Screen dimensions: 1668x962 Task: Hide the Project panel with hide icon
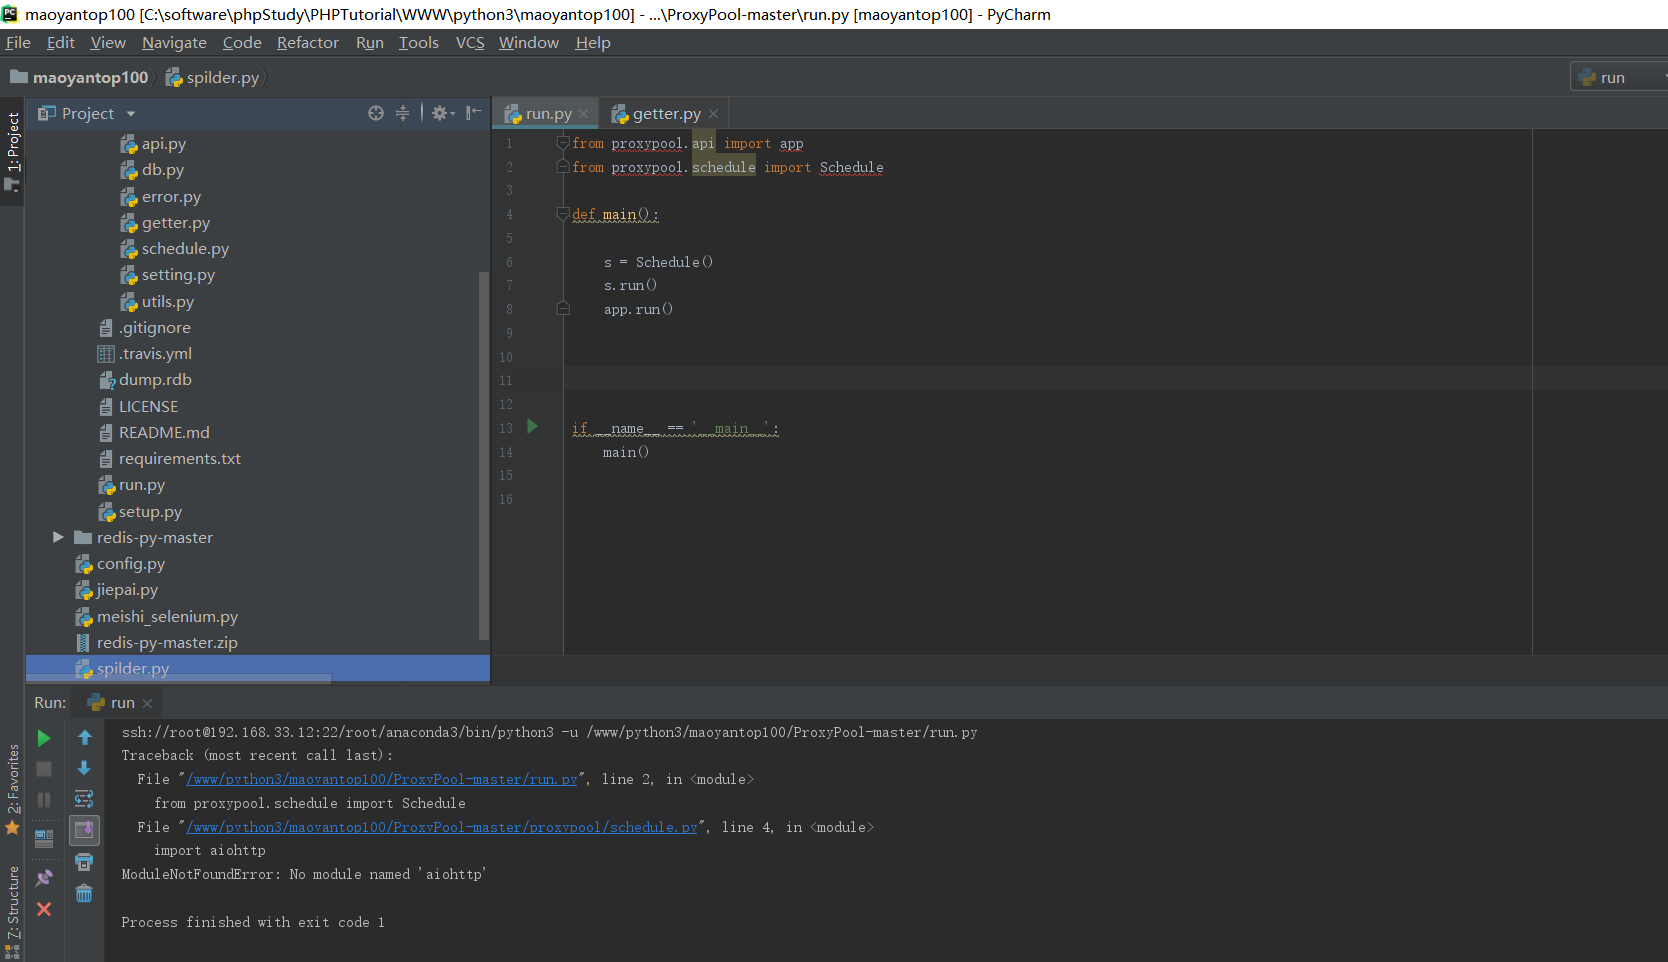coord(474,113)
